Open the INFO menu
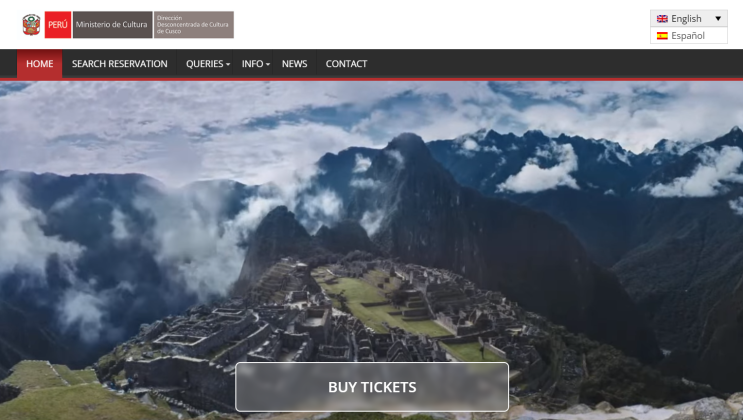 [255, 64]
